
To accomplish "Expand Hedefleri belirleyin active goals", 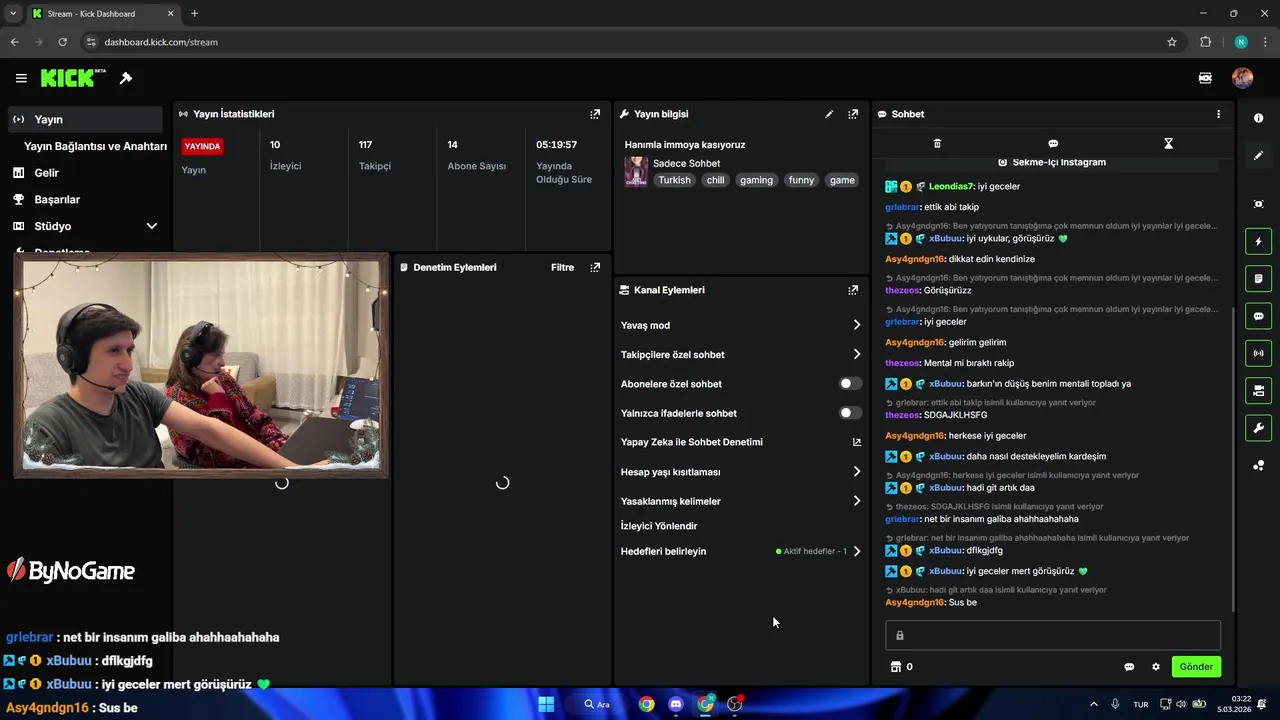I will click(856, 551).
